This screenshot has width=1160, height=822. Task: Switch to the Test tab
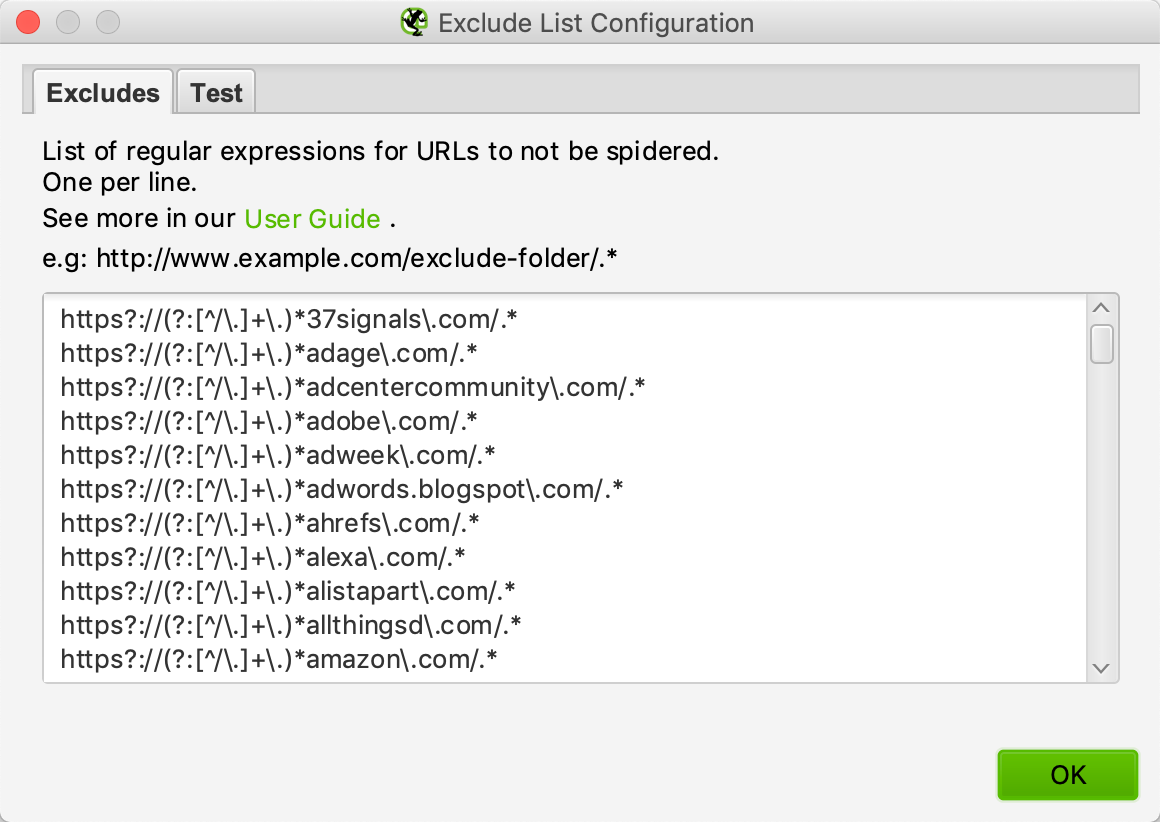[x=216, y=92]
